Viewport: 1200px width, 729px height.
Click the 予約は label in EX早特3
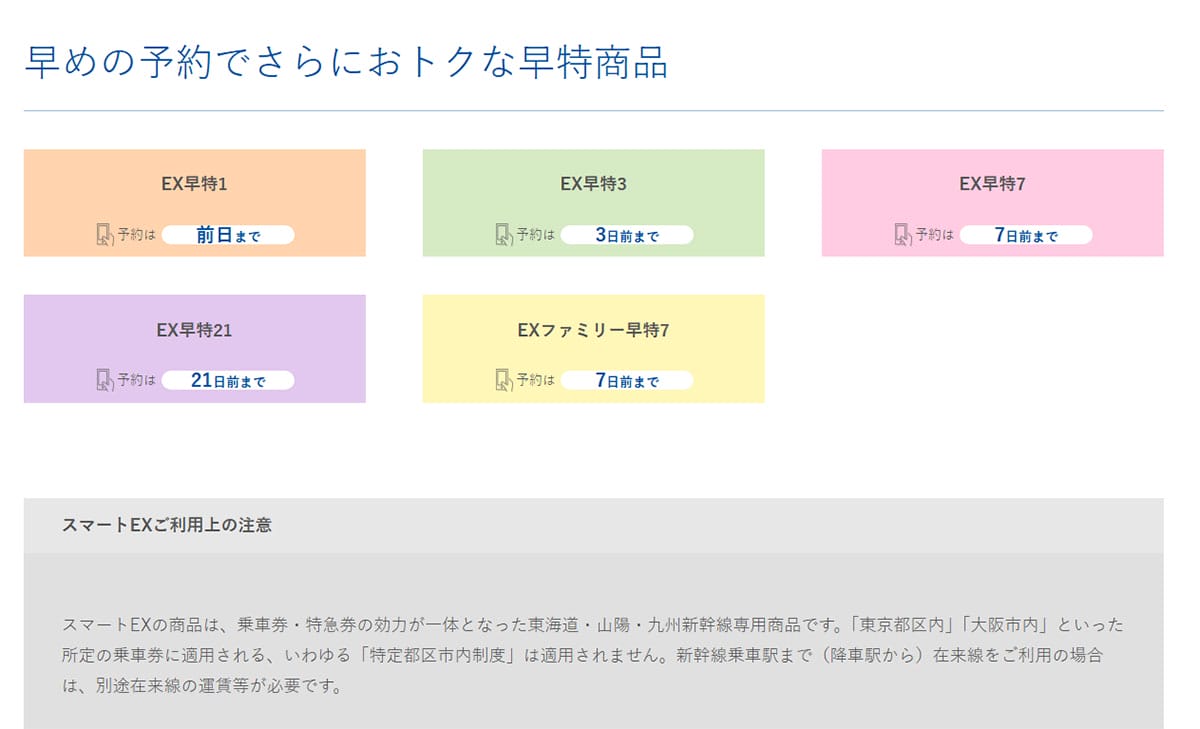[536, 235]
